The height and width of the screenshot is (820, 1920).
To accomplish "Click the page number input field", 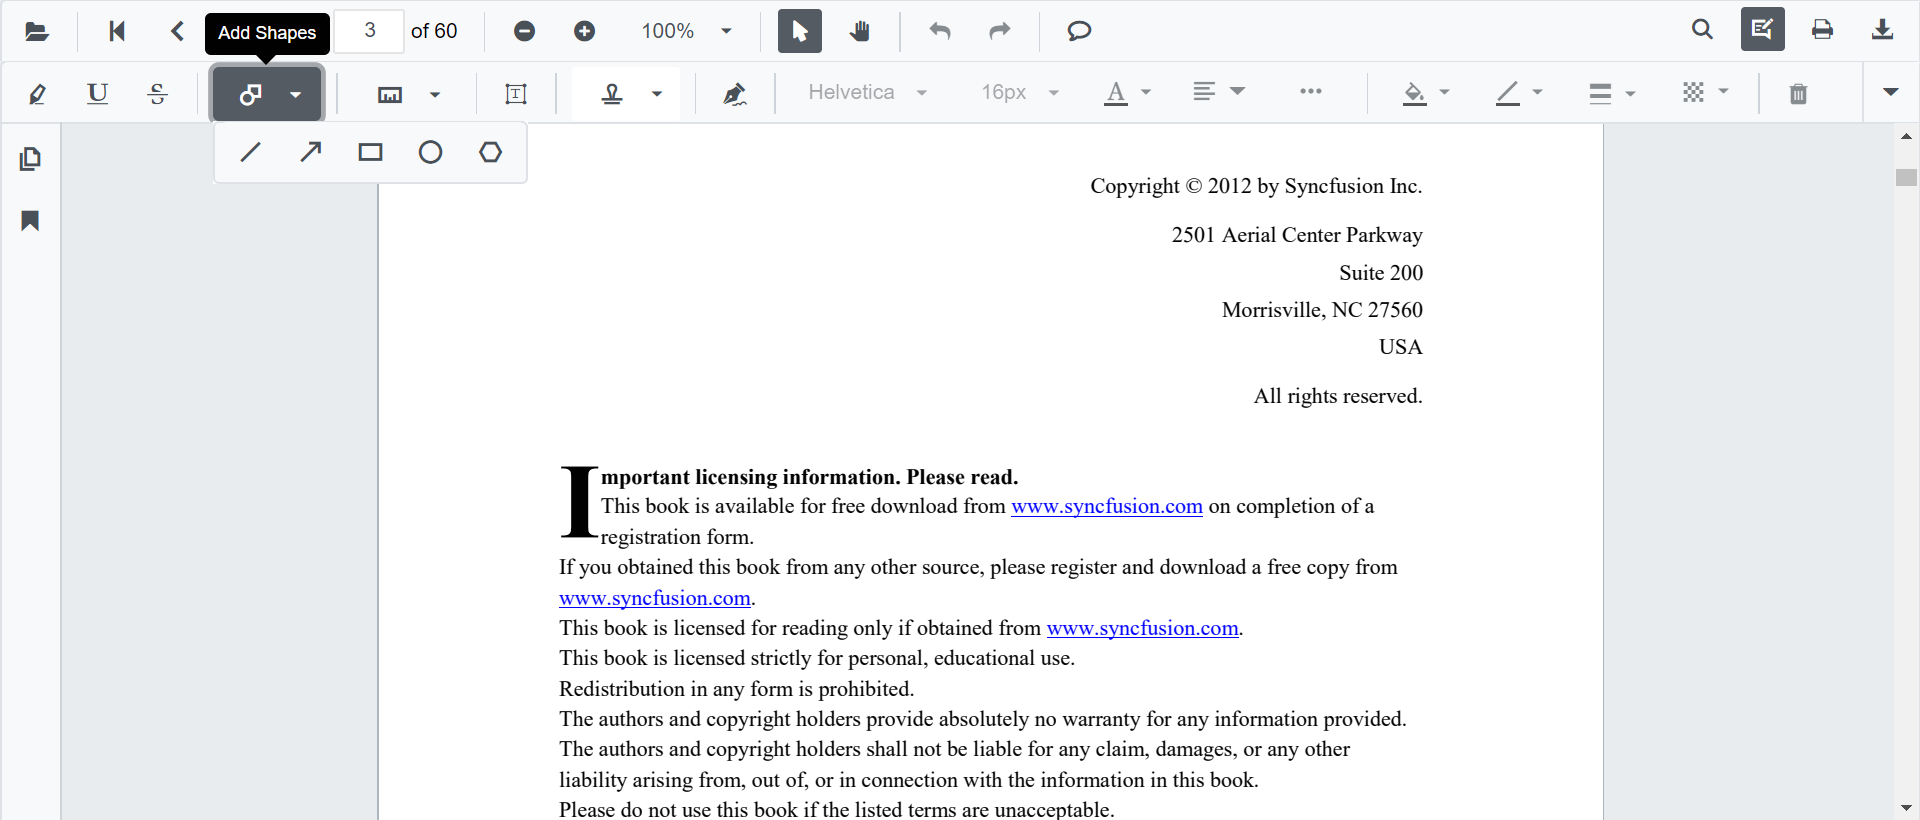I will 369,31.
